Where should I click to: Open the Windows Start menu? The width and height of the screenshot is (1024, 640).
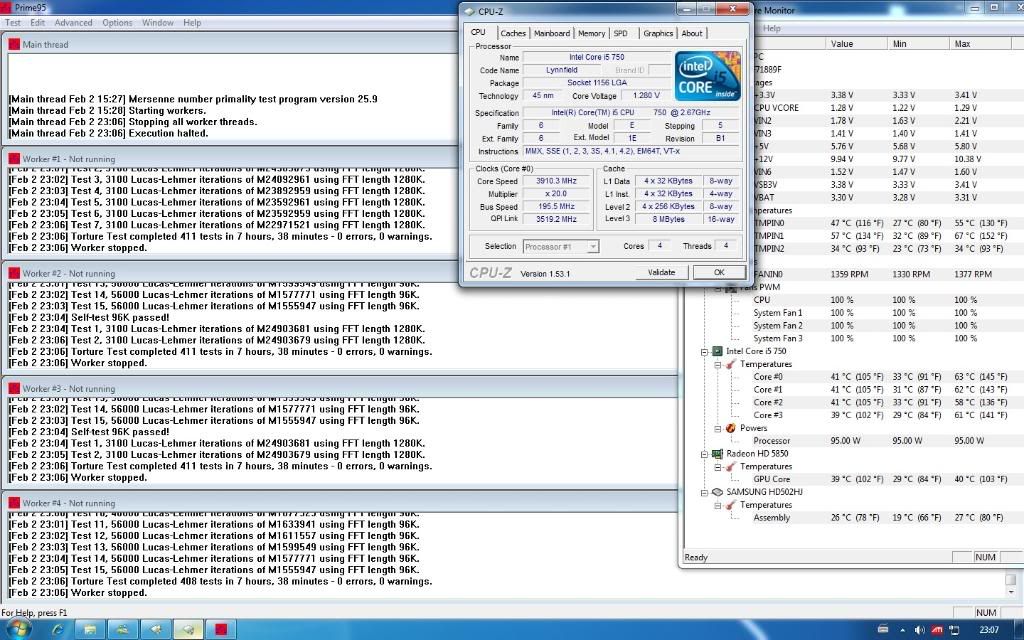18,630
